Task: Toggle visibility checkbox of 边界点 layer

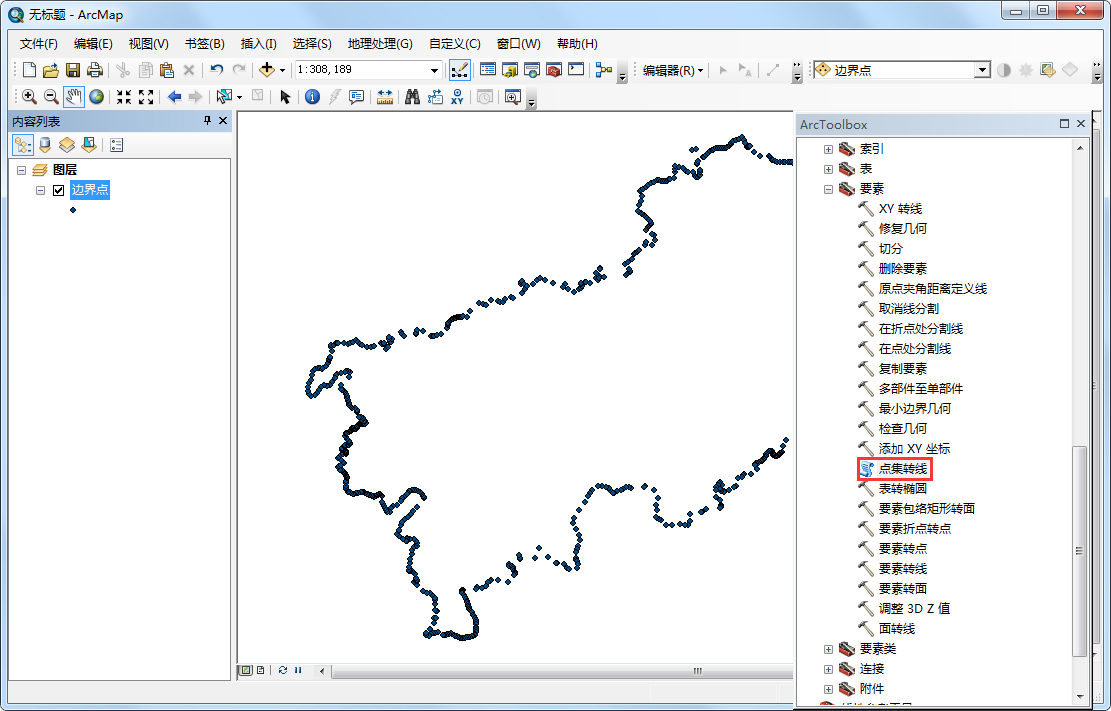Action: pyautogui.click(x=56, y=189)
